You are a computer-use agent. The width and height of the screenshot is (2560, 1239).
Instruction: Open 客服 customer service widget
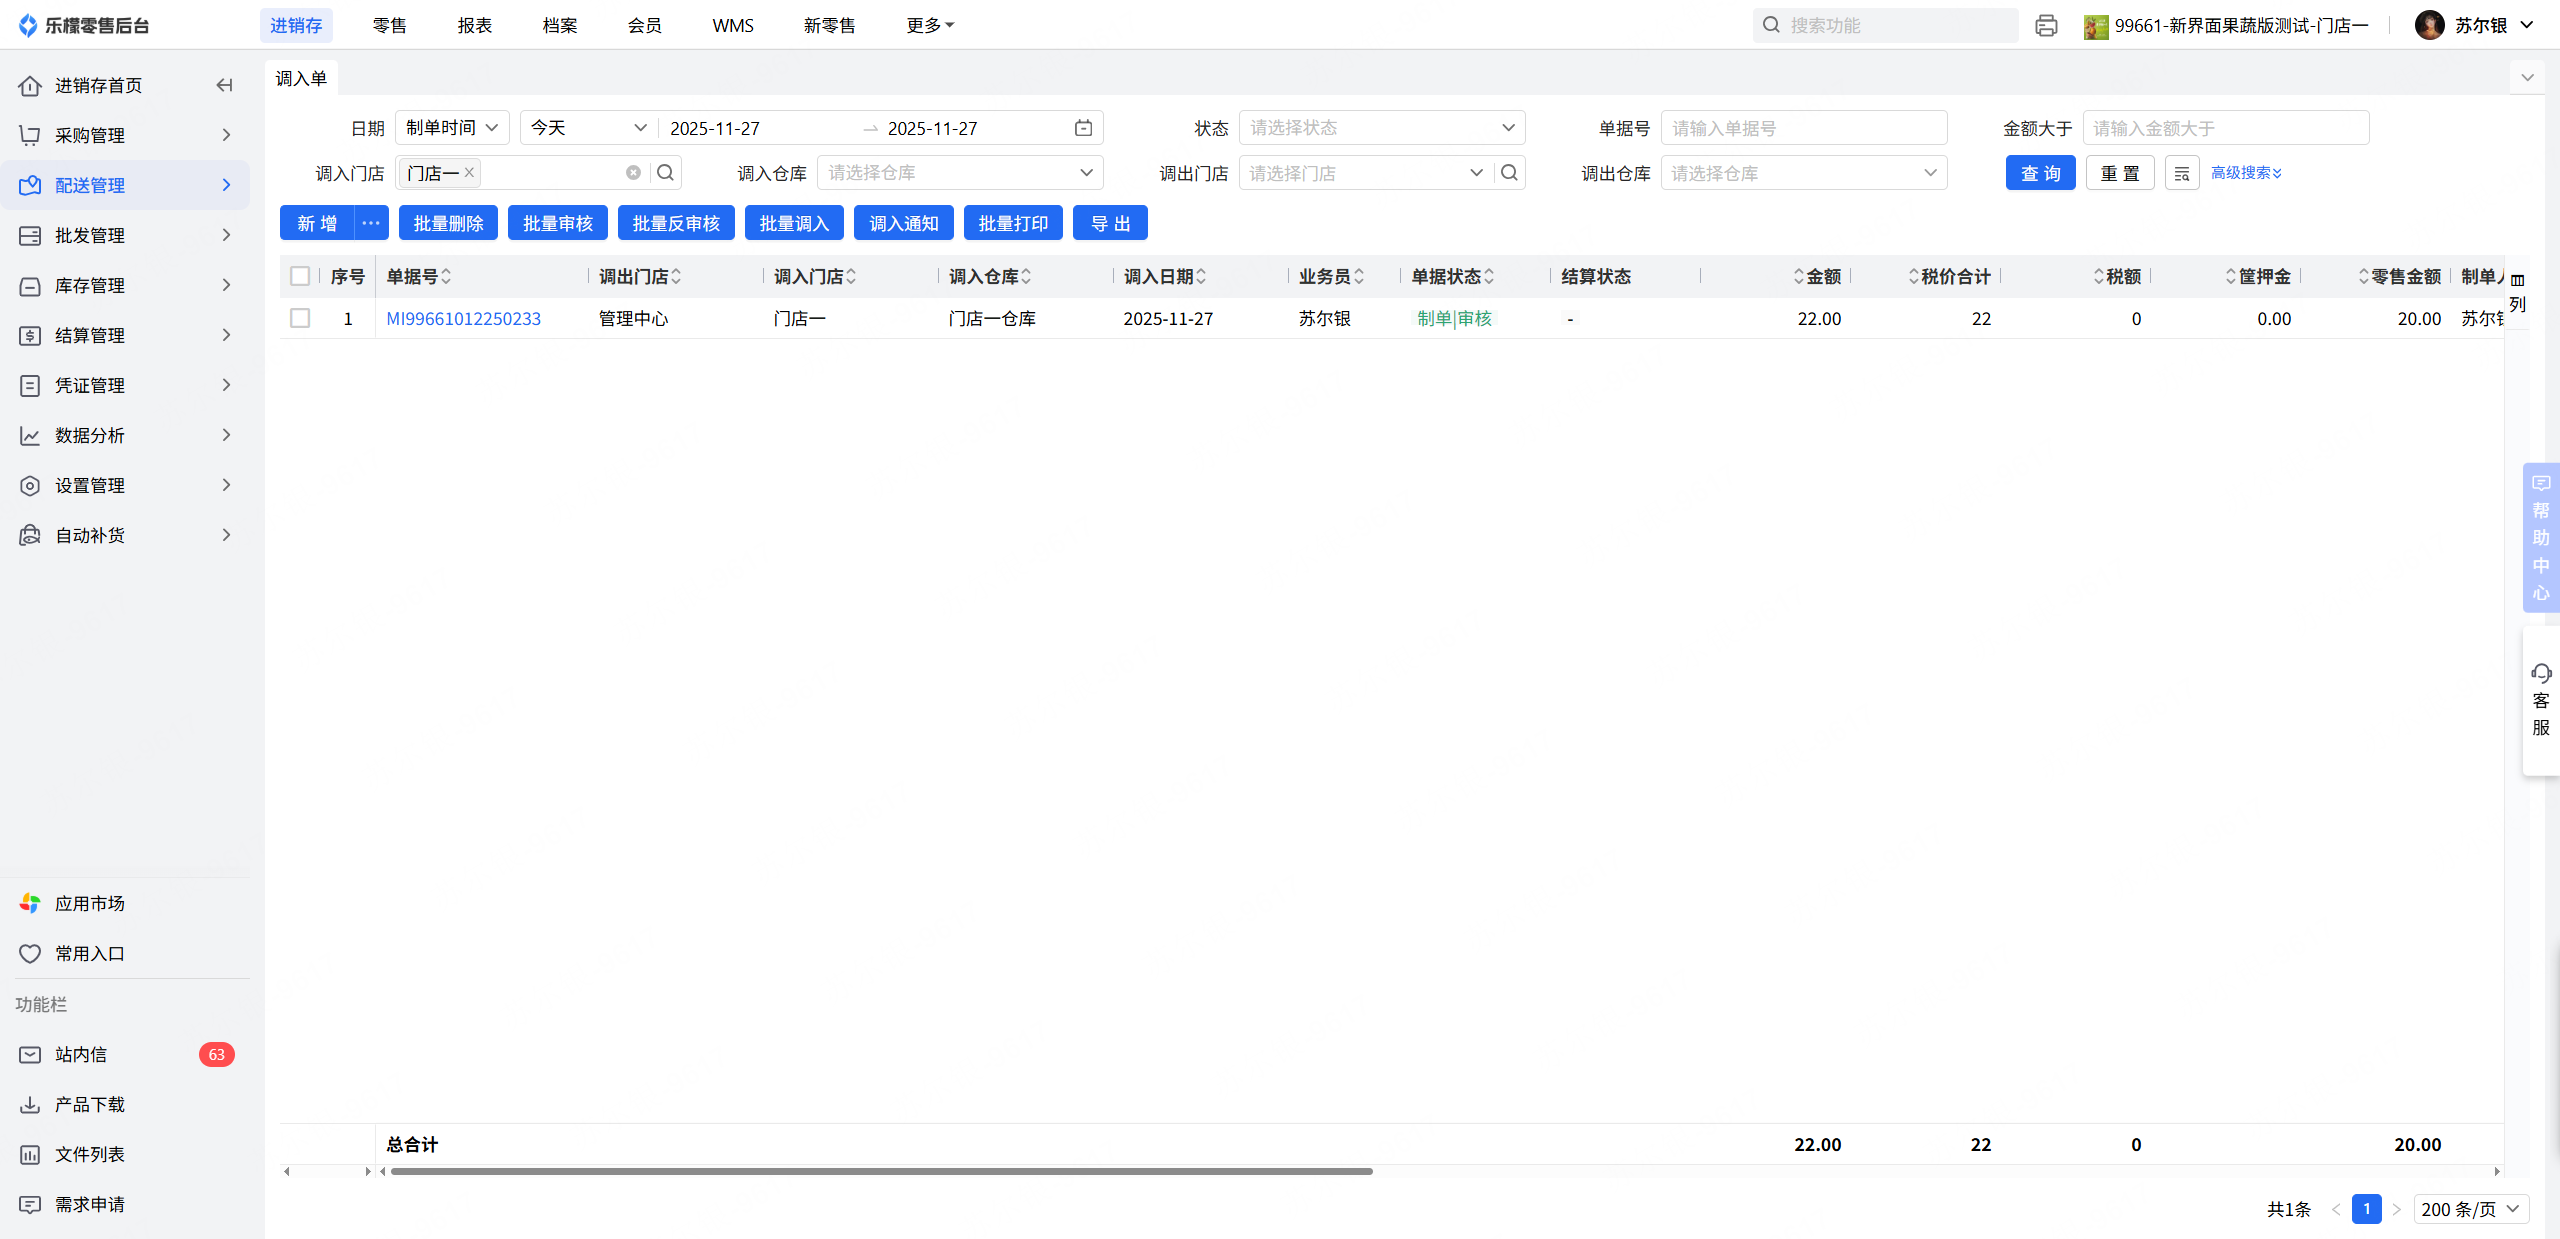(x=2540, y=700)
